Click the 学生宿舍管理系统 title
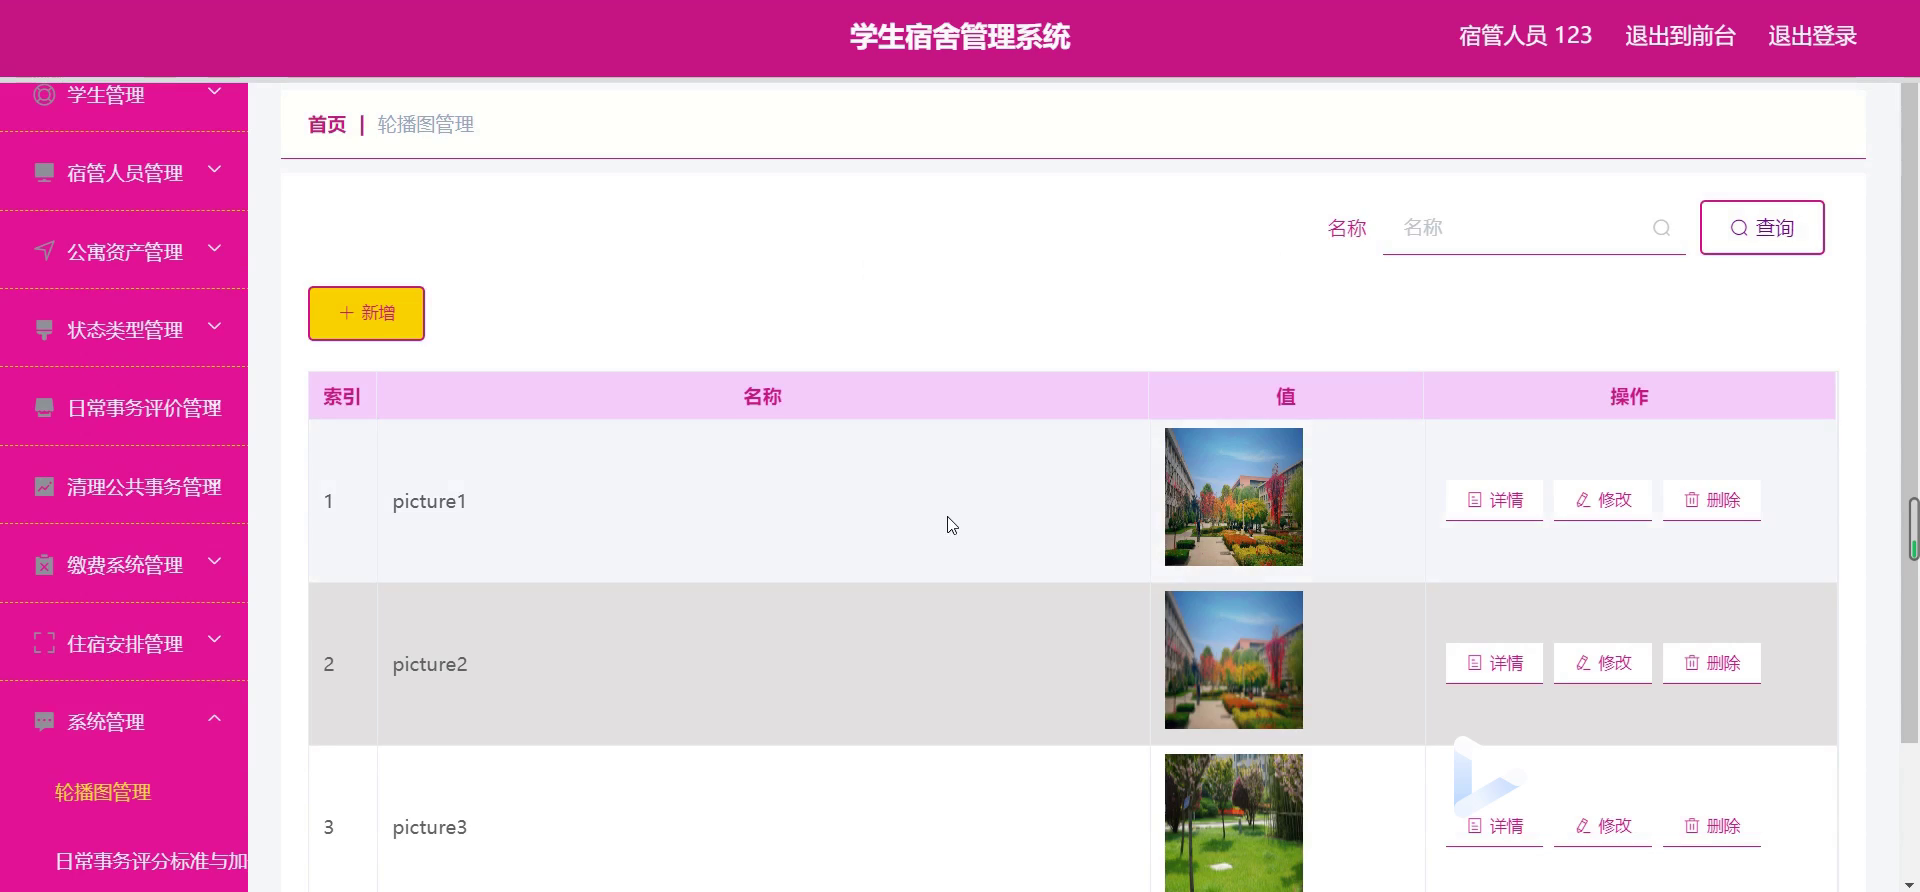The image size is (1920, 892). 960,37
